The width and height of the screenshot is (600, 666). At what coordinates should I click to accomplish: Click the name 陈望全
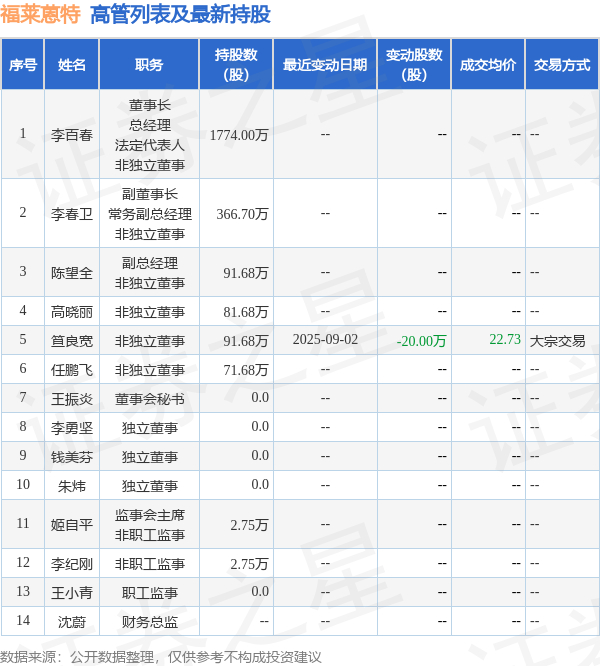[72, 272]
